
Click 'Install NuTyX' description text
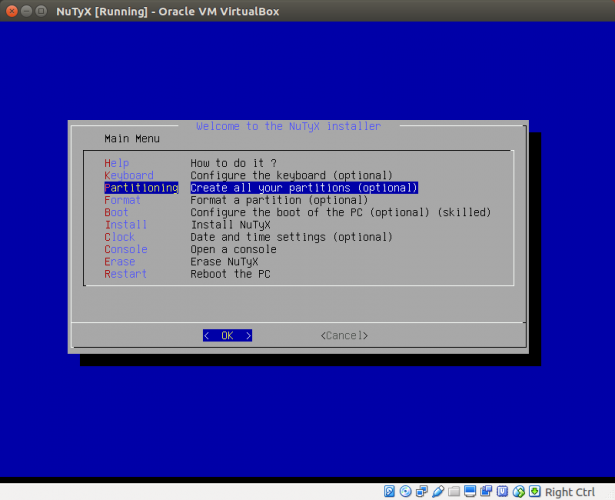231,225
